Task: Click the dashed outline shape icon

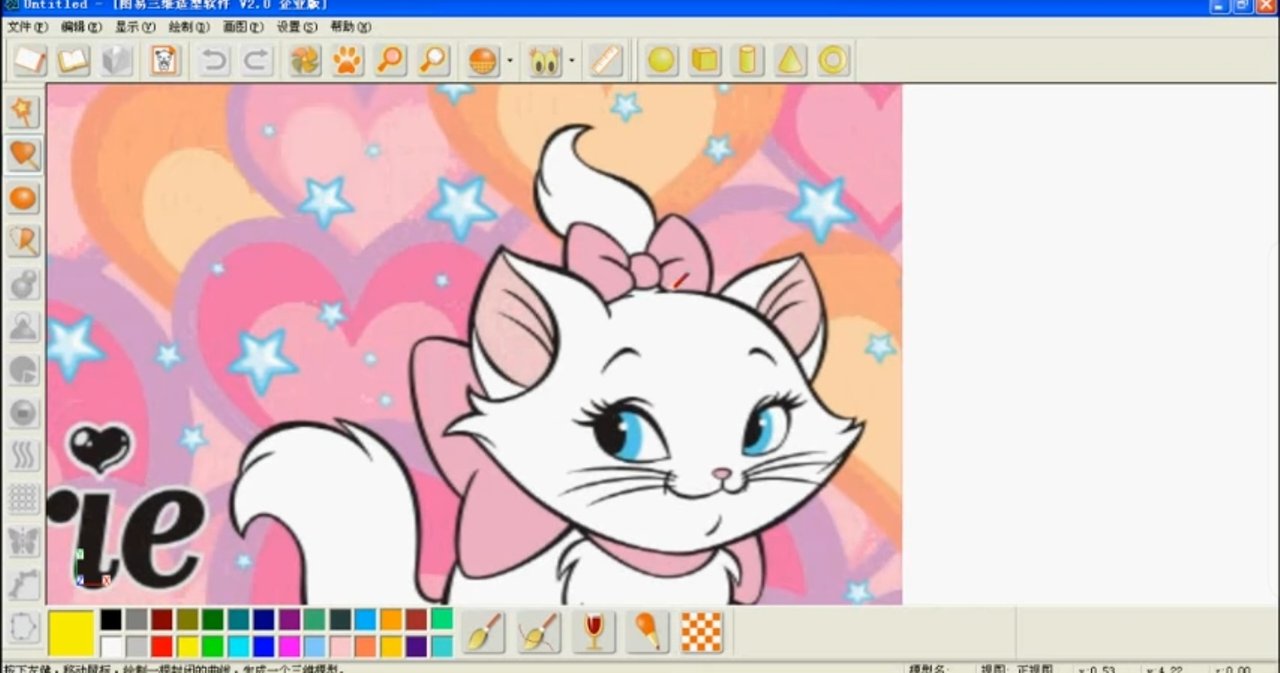Action: tap(23, 629)
